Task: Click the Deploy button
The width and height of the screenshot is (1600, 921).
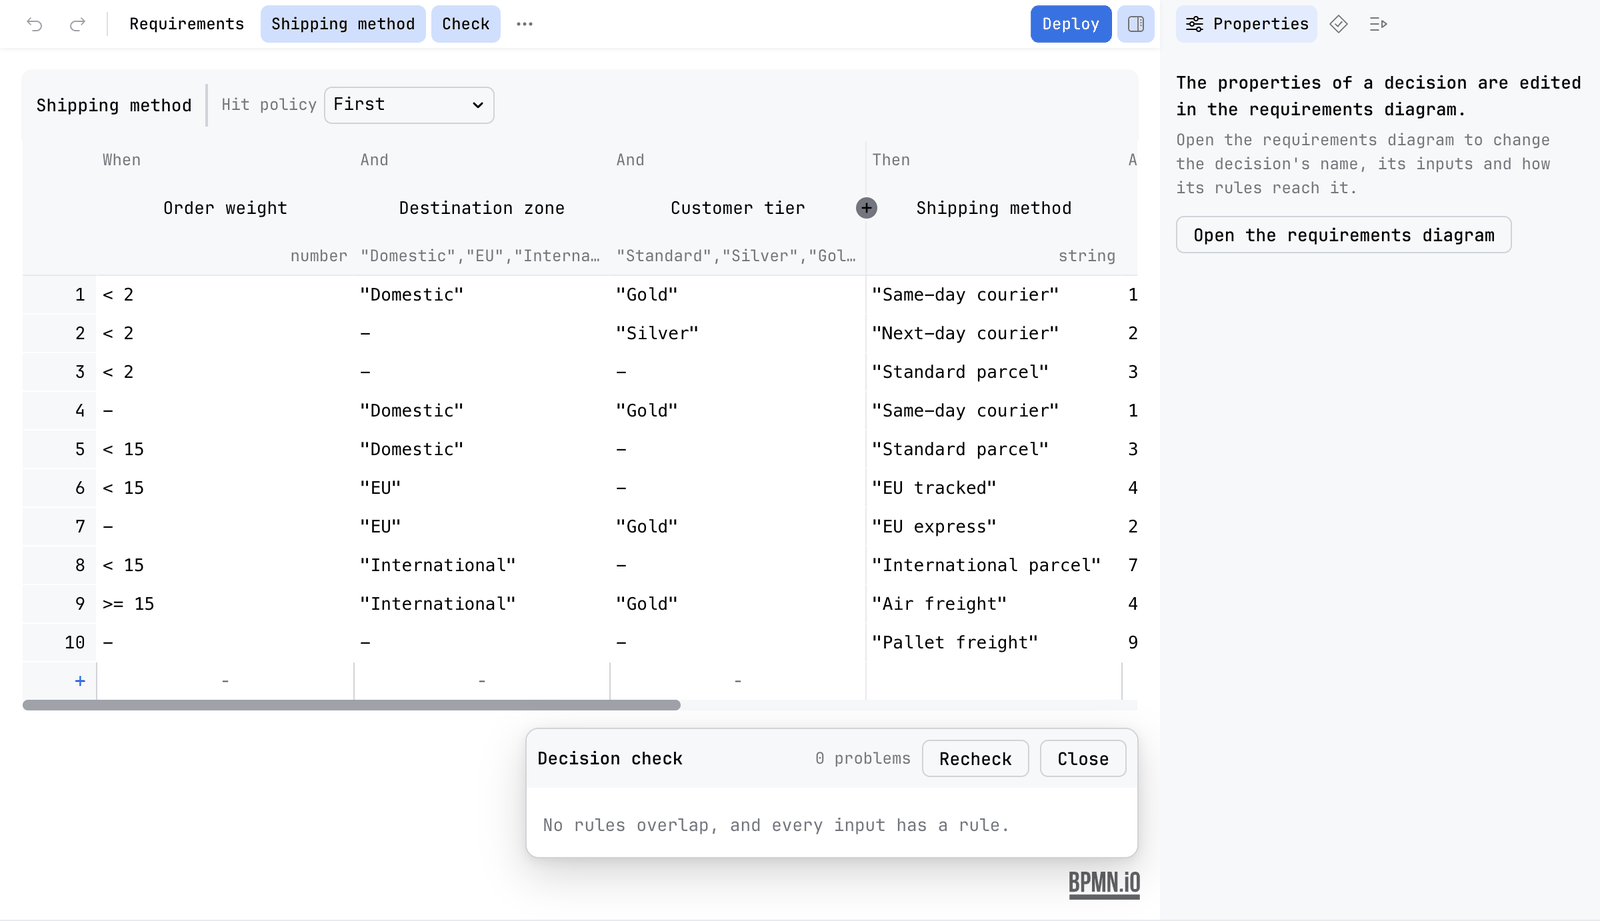Action: (1070, 24)
